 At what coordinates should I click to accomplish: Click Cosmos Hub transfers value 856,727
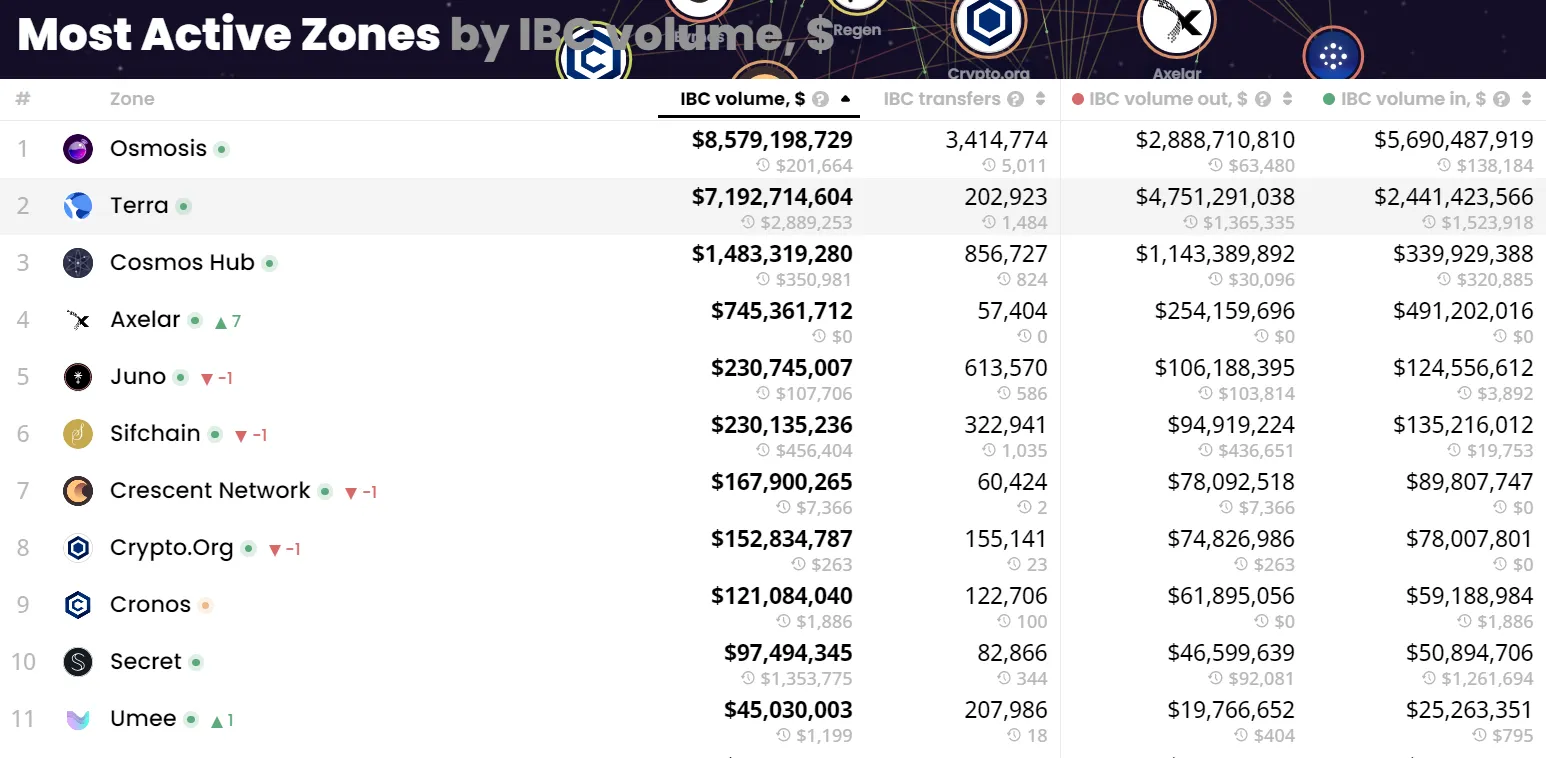(x=1006, y=254)
